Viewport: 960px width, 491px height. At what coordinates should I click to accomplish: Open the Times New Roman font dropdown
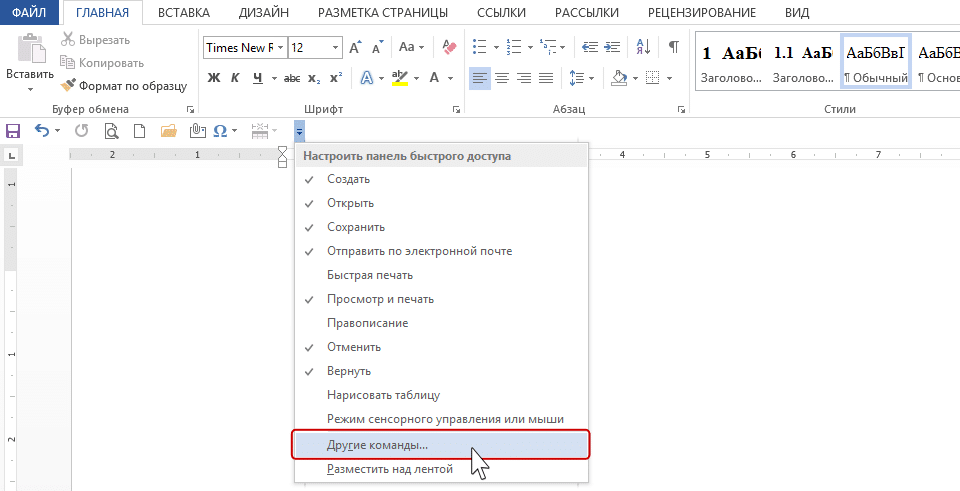click(x=279, y=47)
